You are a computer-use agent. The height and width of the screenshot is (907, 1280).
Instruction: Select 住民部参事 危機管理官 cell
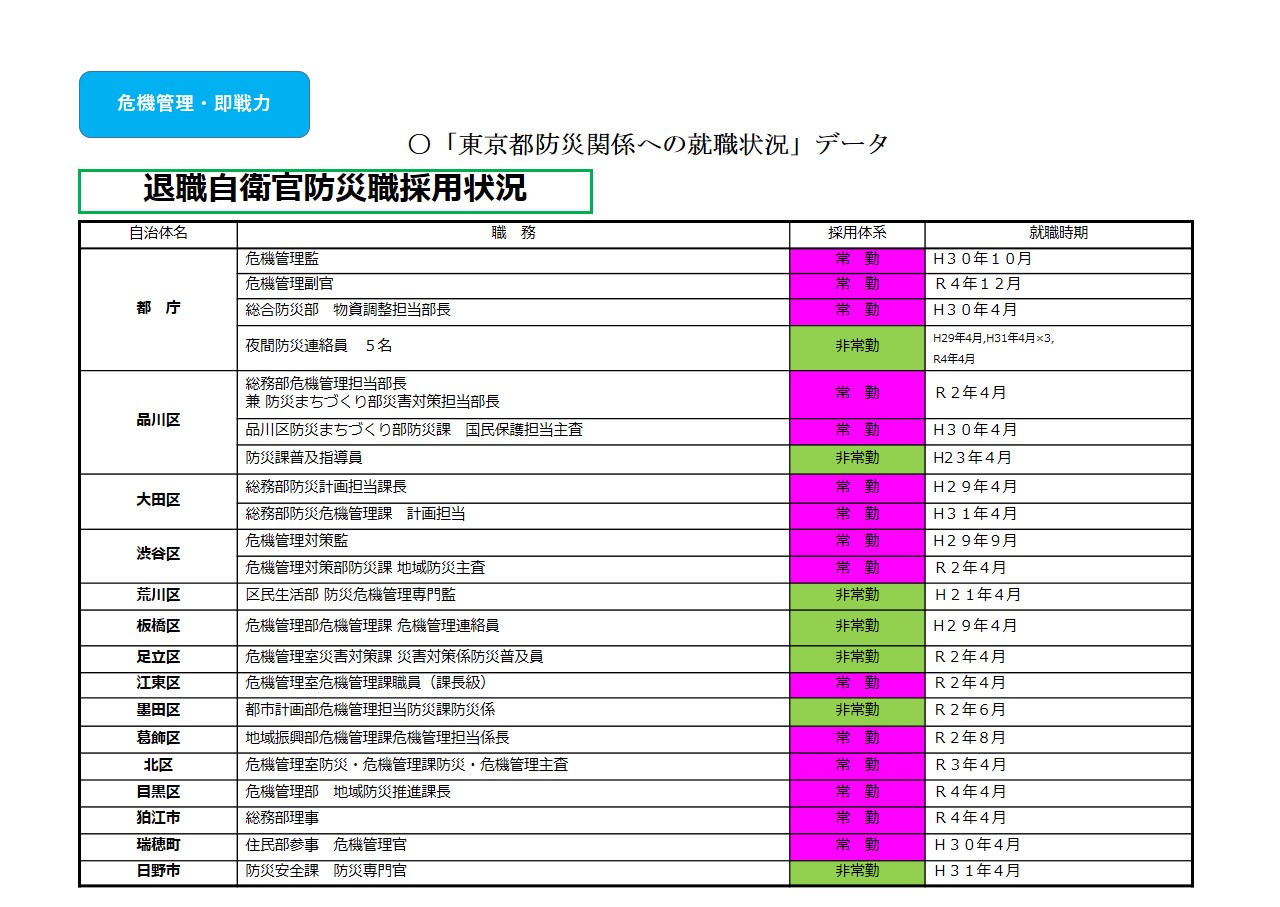514,847
